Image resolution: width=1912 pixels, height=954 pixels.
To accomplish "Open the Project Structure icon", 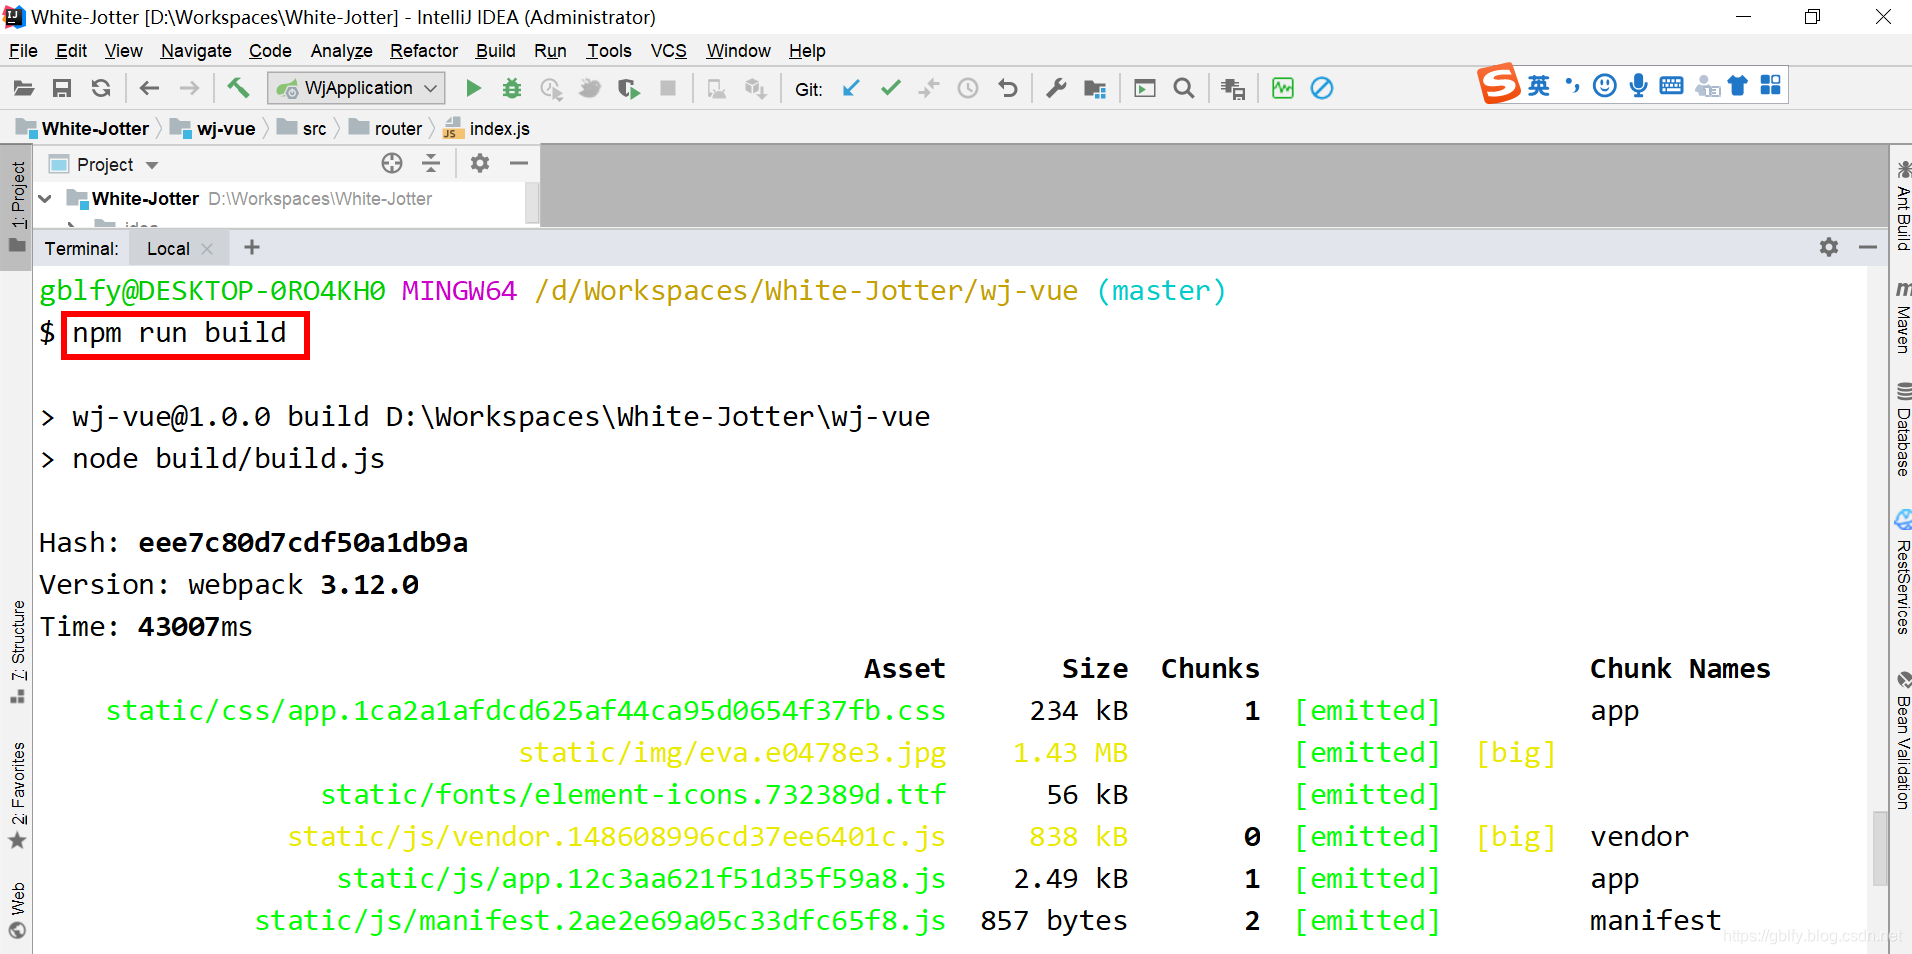I will tap(1095, 88).
